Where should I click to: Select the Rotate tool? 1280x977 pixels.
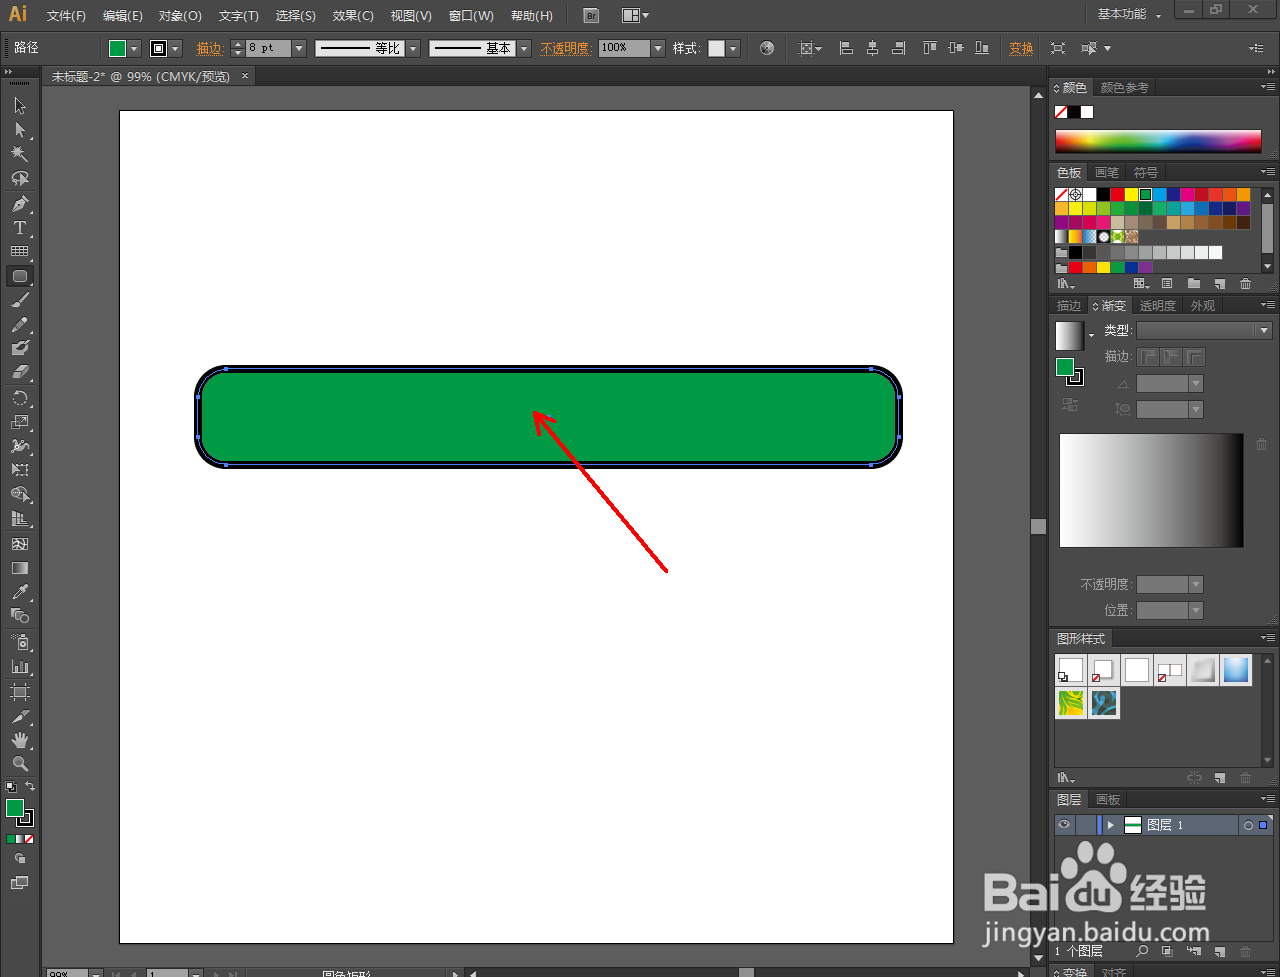pyautogui.click(x=20, y=398)
